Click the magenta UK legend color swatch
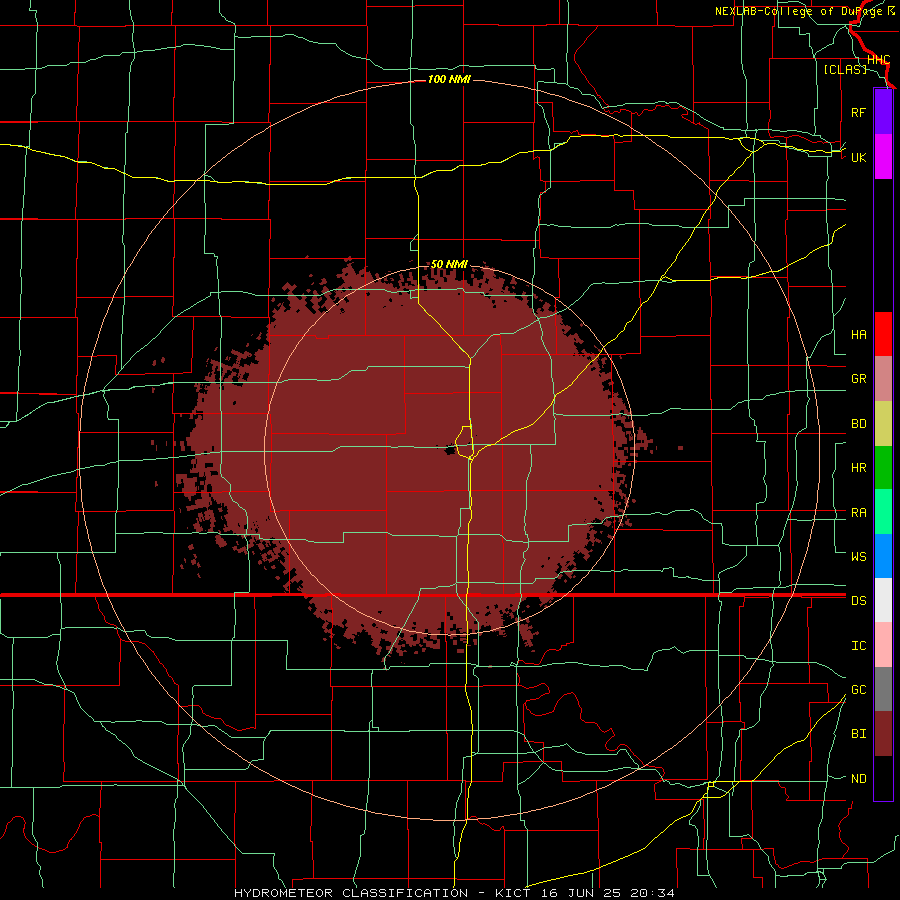Screen dimensions: 900x900 tap(883, 157)
